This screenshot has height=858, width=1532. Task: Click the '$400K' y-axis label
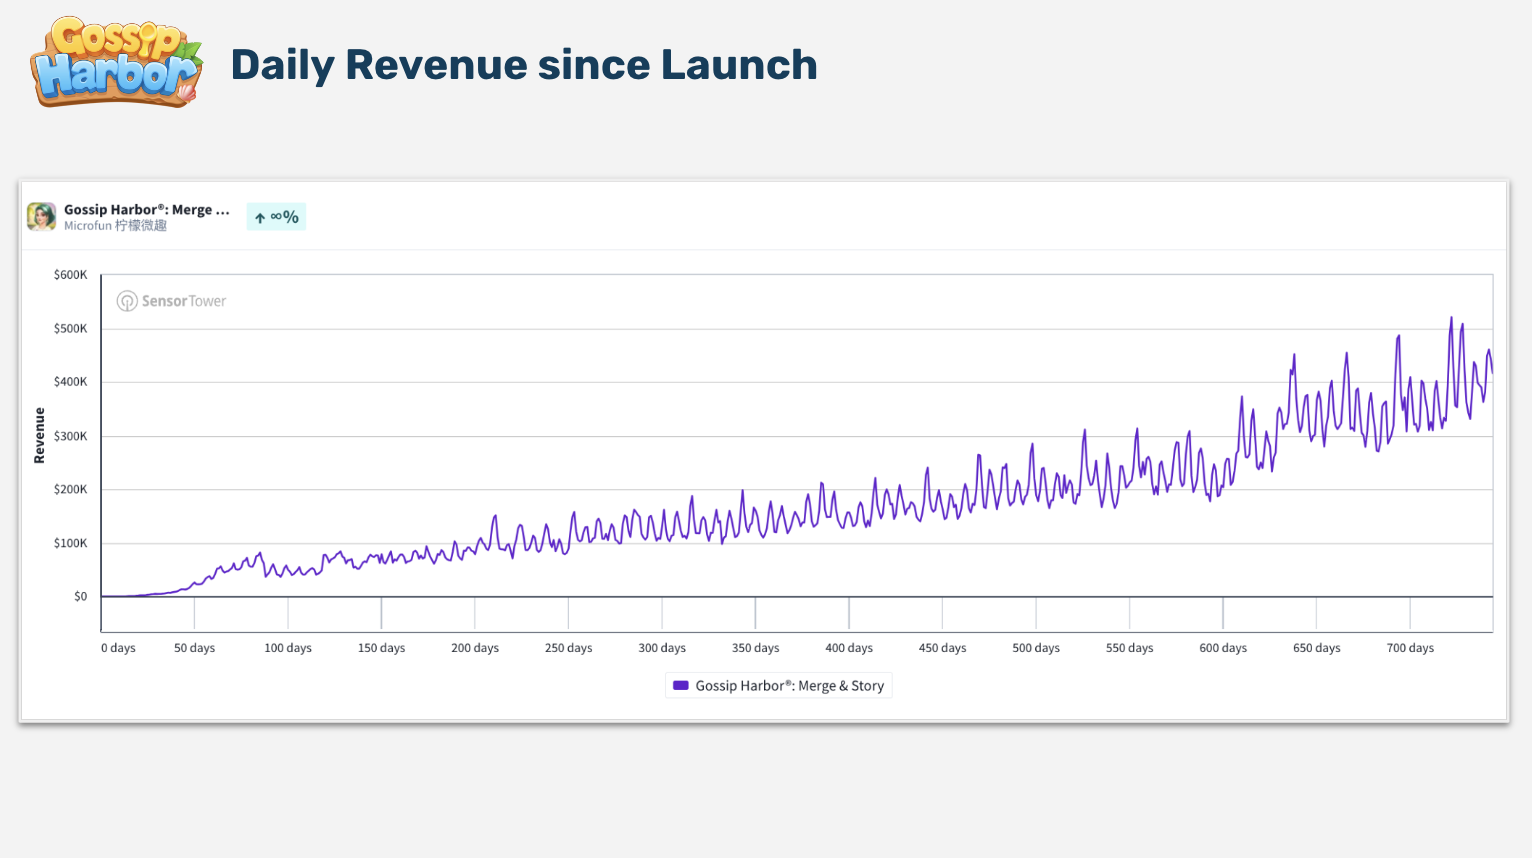[x=71, y=382]
